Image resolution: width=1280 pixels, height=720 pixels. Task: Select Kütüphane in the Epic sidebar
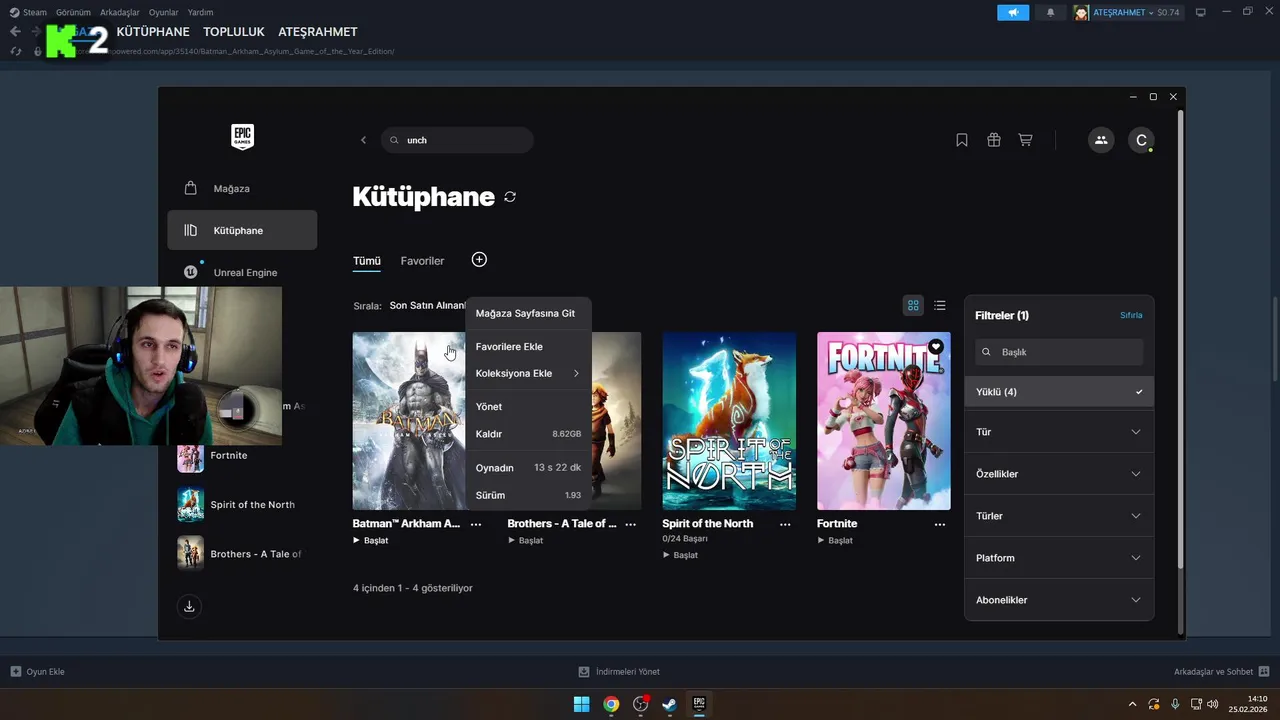[x=242, y=230]
